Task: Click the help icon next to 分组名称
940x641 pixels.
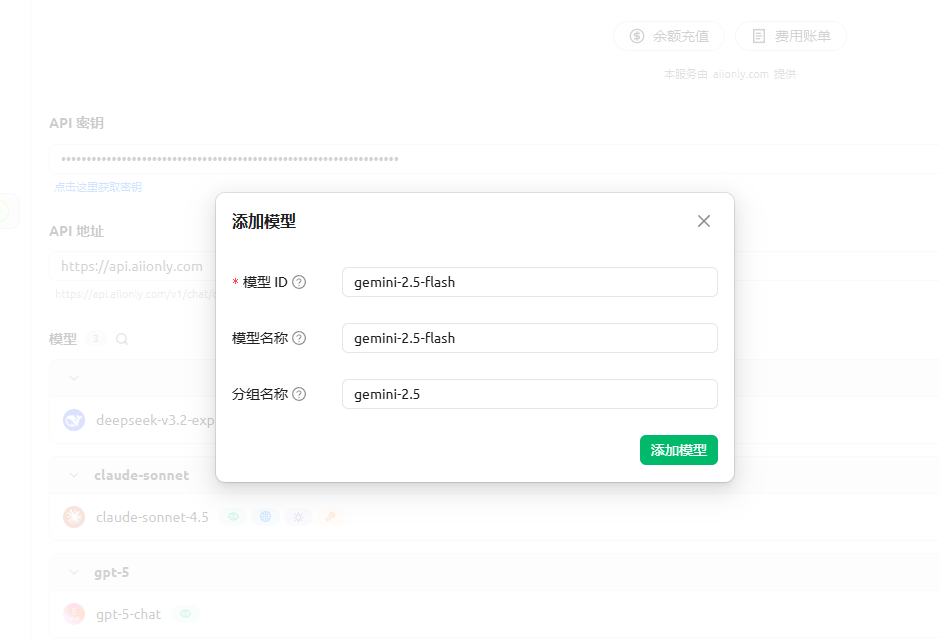Action: coord(299,394)
